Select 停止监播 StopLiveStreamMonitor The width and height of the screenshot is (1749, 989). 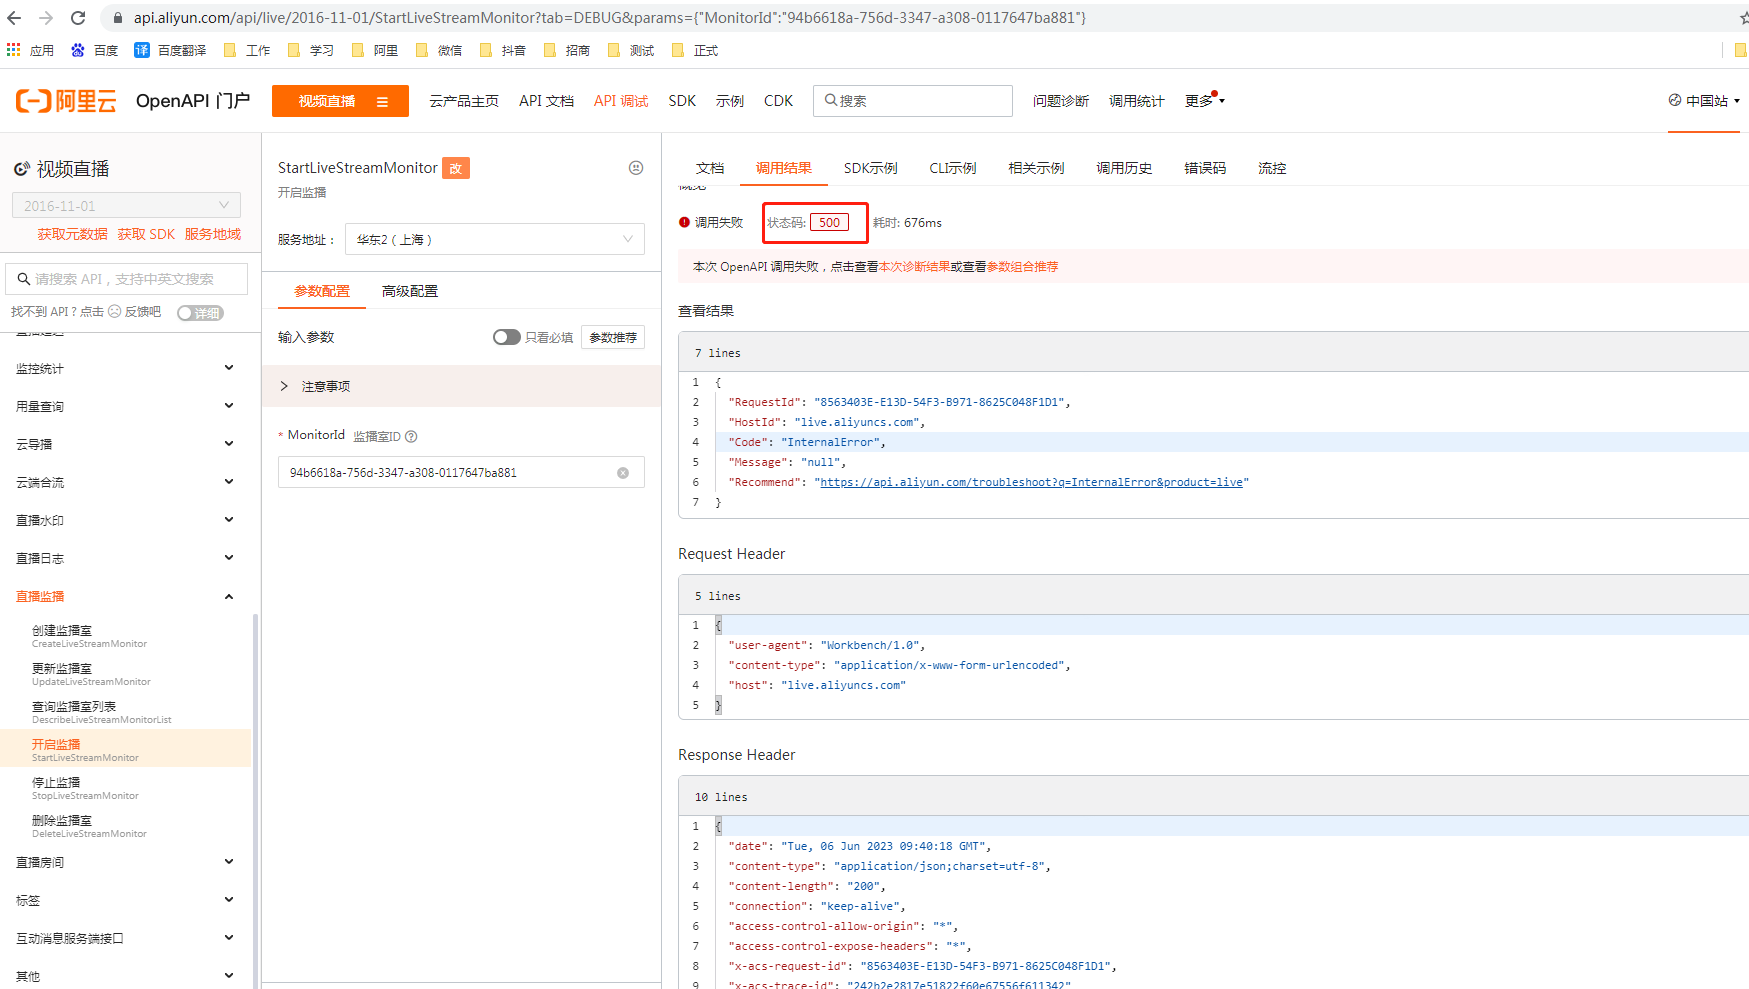(x=125, y=788)
